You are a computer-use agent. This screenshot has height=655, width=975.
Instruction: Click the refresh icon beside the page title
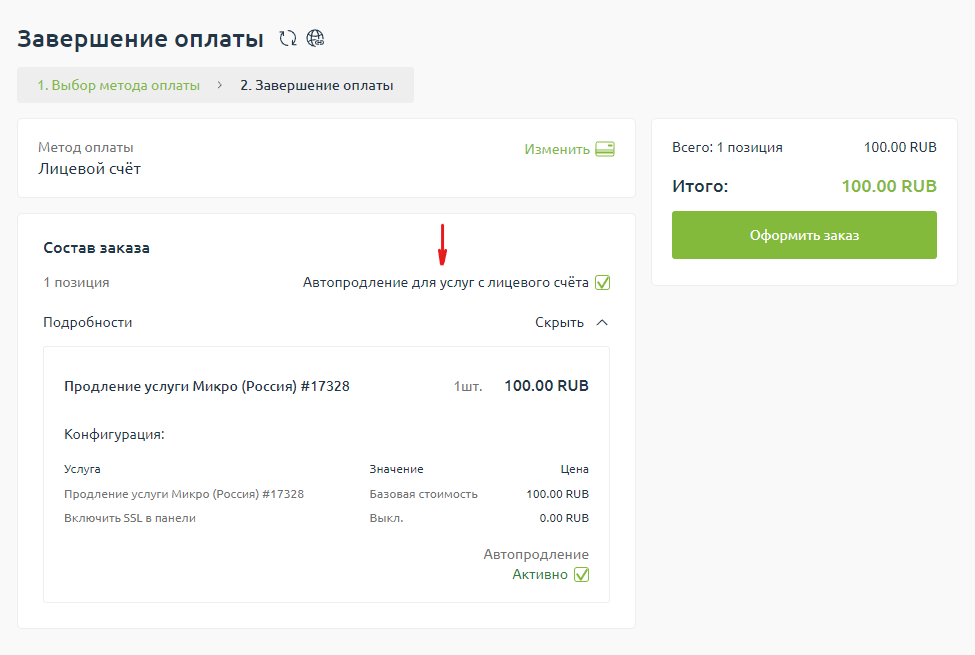point(288,39)
